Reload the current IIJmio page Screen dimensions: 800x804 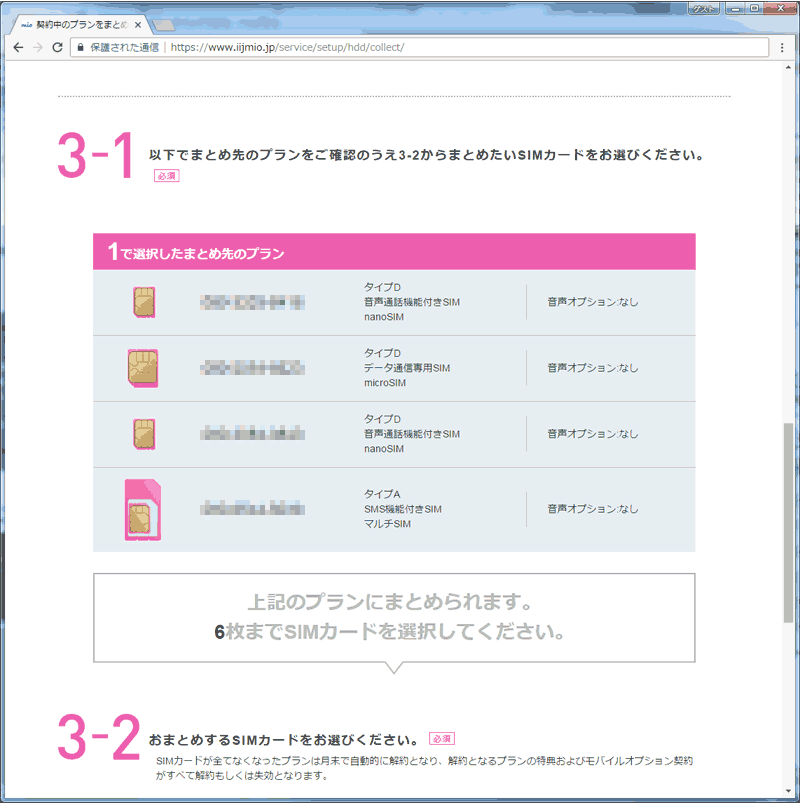point(58,47)
